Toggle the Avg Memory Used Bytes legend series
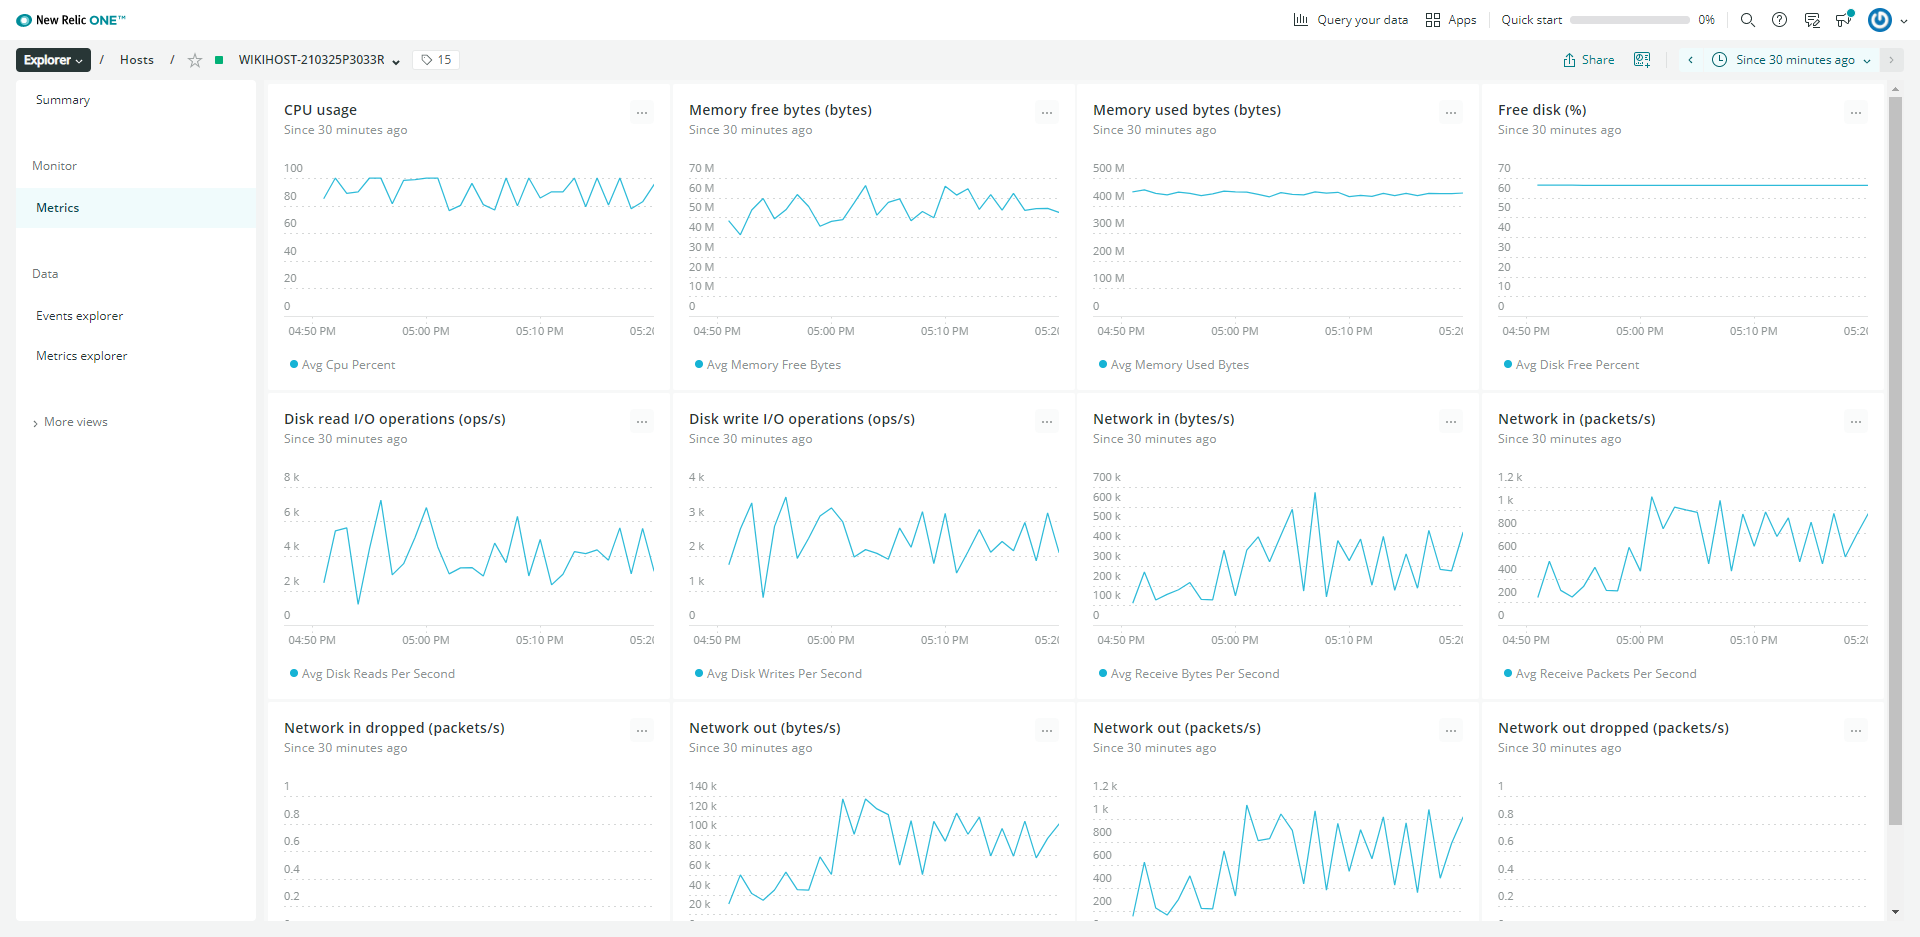This screenshot has height=937, width=1920. (x=1174, y=365)
